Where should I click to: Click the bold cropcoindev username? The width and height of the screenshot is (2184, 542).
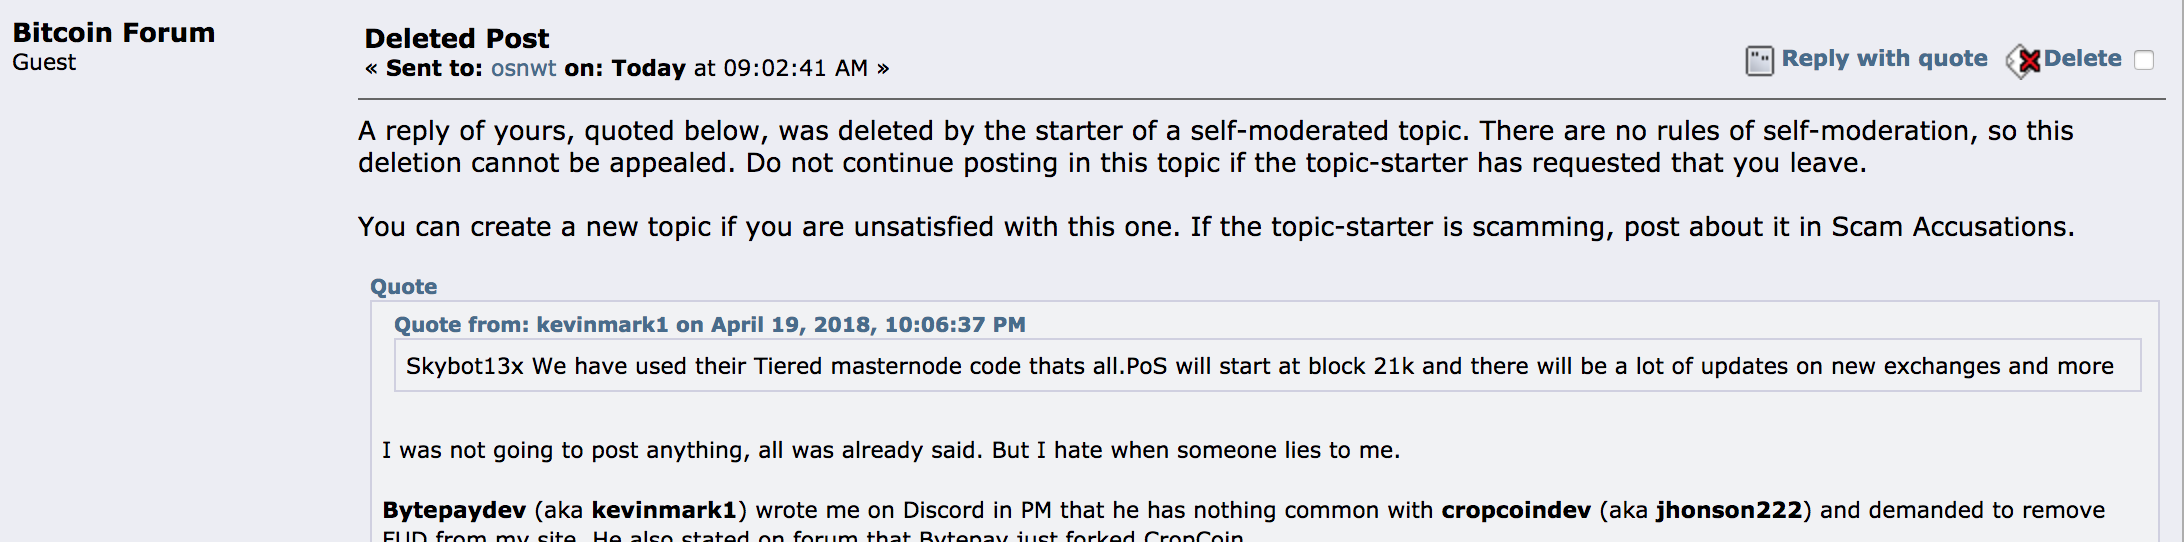pyautogui.click(x=1515, y=510)
